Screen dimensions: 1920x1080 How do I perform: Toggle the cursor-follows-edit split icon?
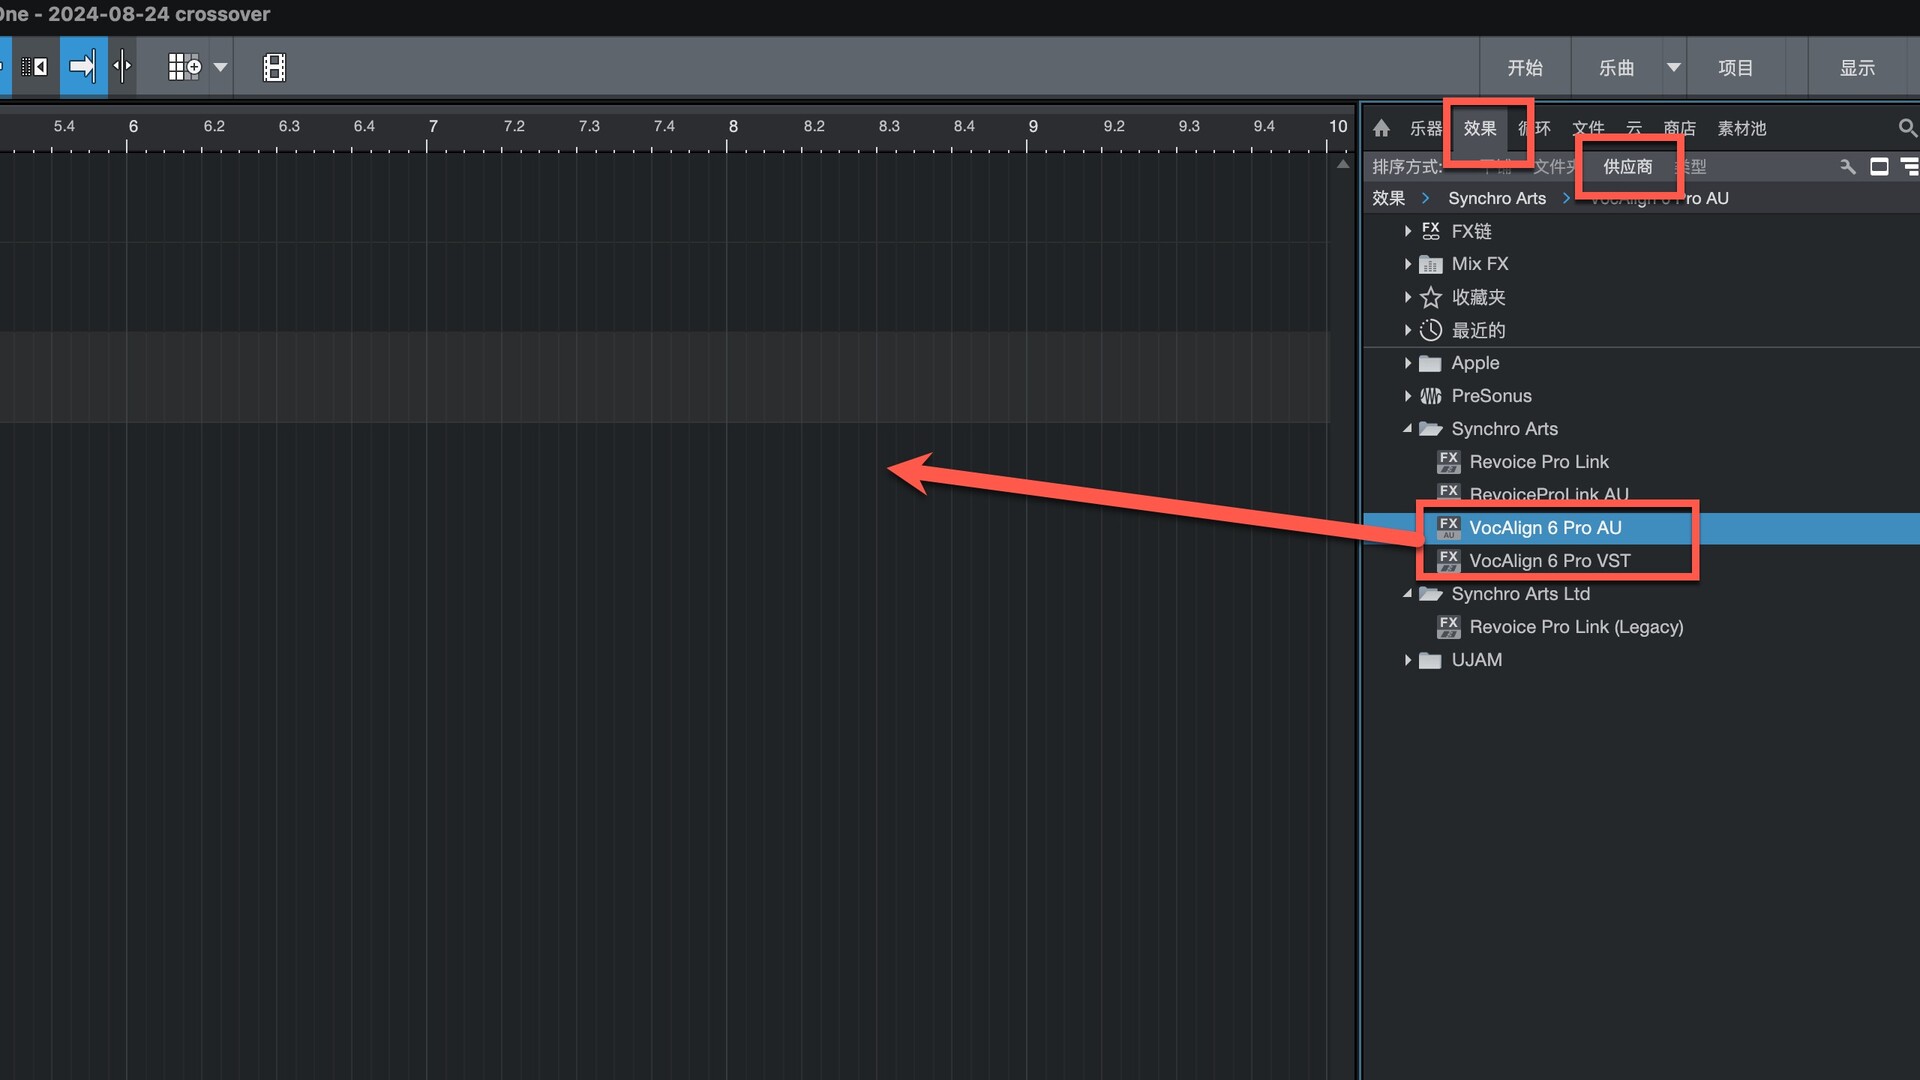(122, 67)
